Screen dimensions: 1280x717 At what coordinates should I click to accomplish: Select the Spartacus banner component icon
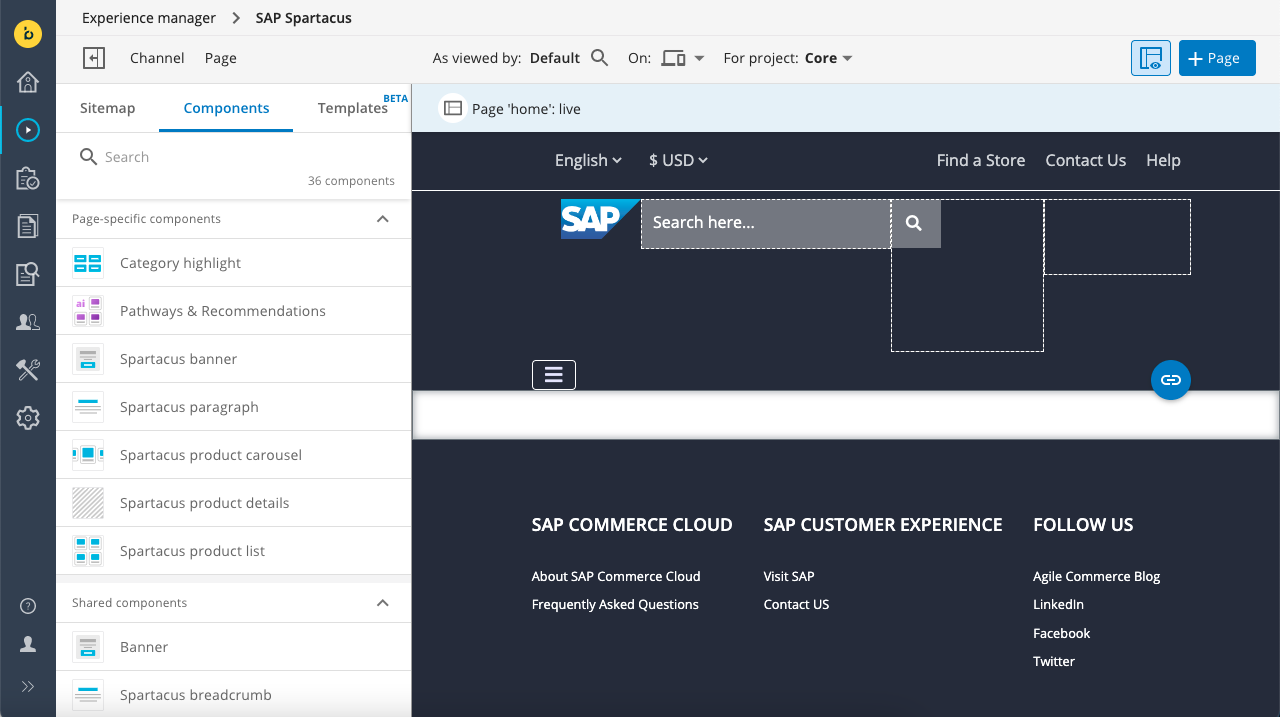pos(88,359)
